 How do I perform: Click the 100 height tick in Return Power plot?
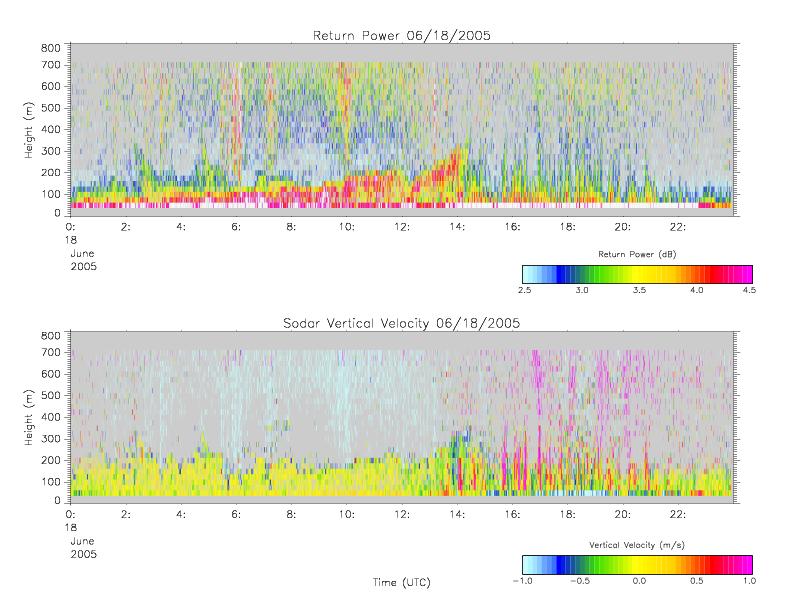click(50, 194)
